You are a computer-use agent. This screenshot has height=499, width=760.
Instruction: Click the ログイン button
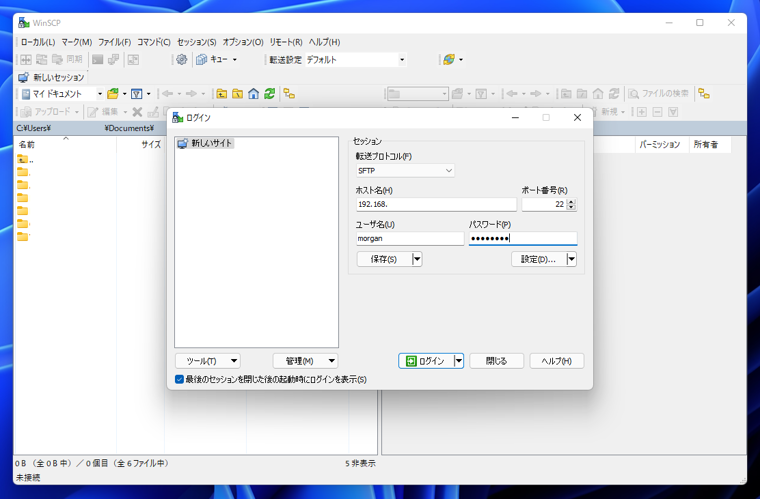coord(426,361)
